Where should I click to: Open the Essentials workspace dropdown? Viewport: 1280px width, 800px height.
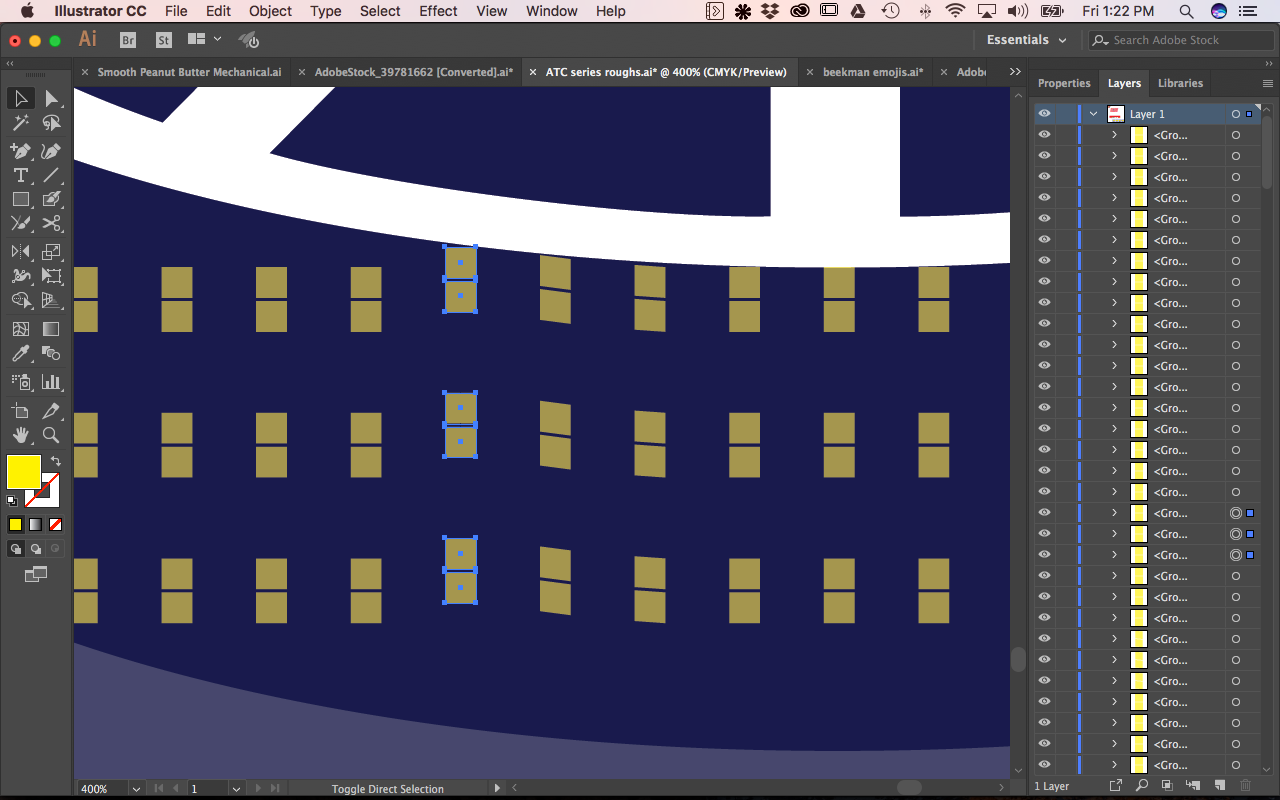1027,40
